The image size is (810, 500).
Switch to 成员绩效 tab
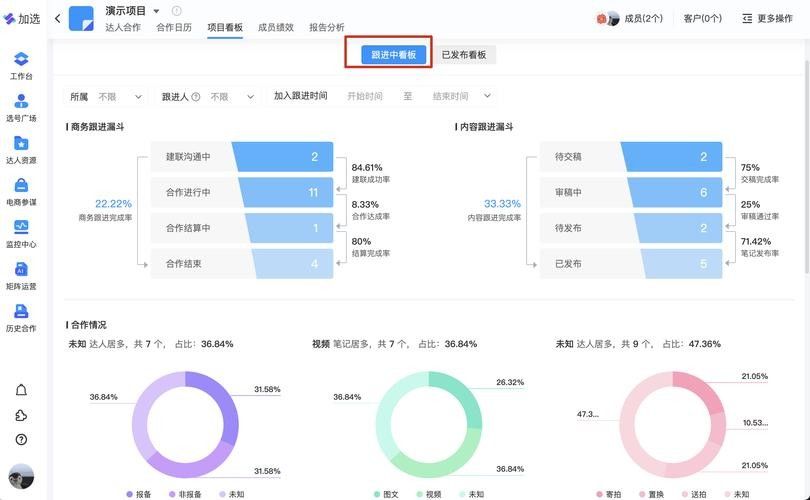[x=276, y=27]
